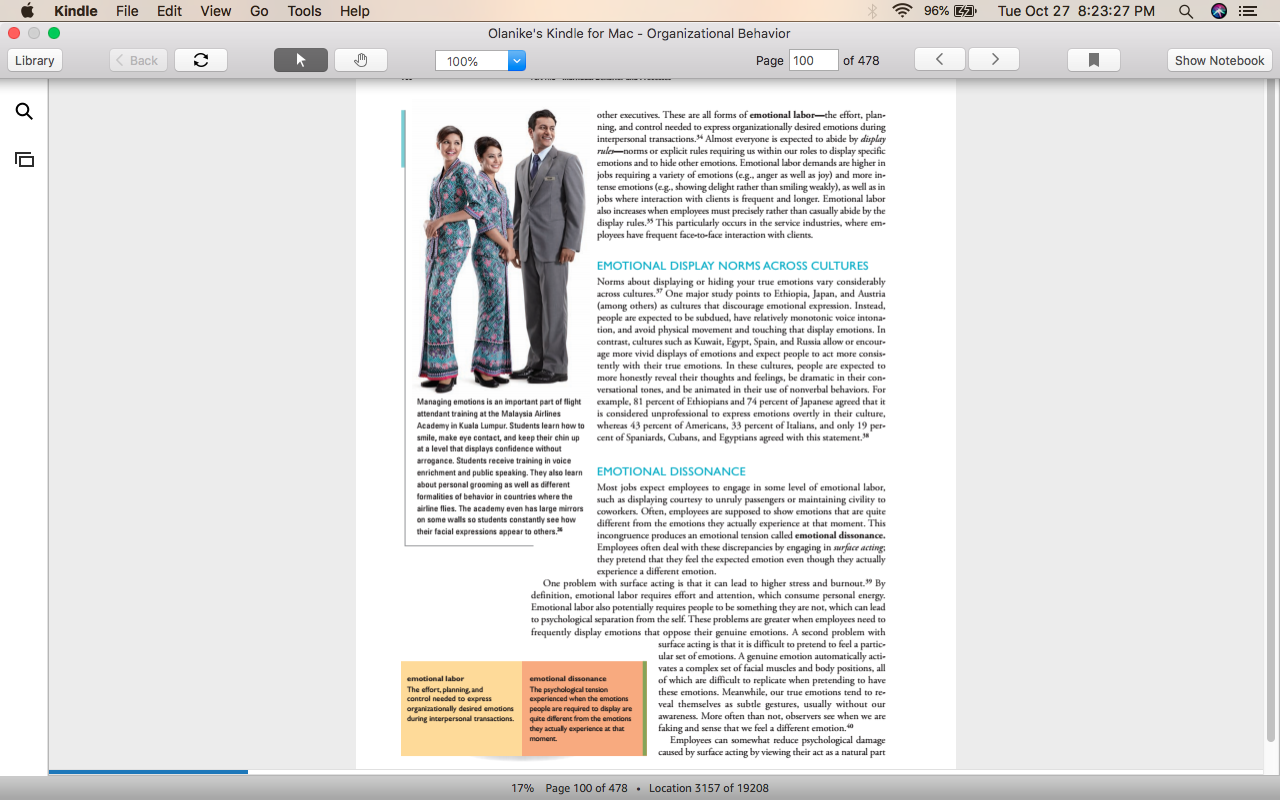
Task: Click the Bluetooth status icon
Action: [x=872, y=11]
